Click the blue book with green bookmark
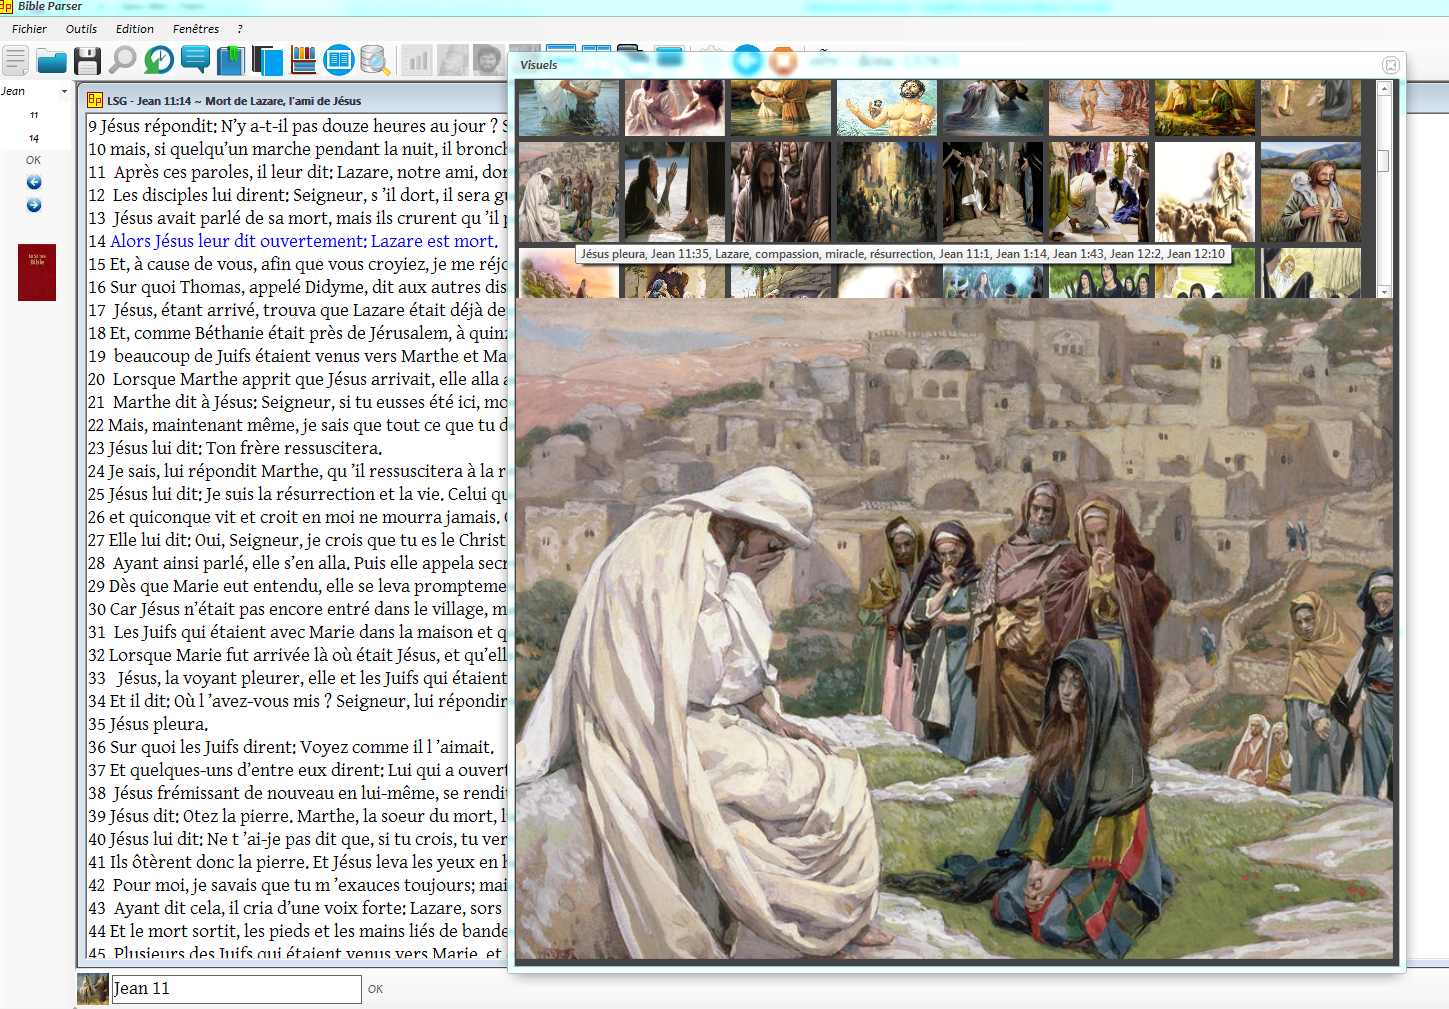Viewport: 1449px width, 1009px height. tap(231, 61)
